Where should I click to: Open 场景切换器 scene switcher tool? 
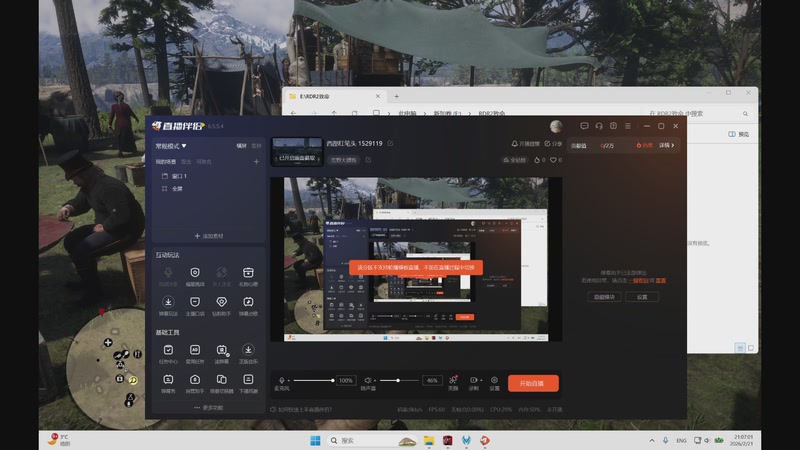221,383
